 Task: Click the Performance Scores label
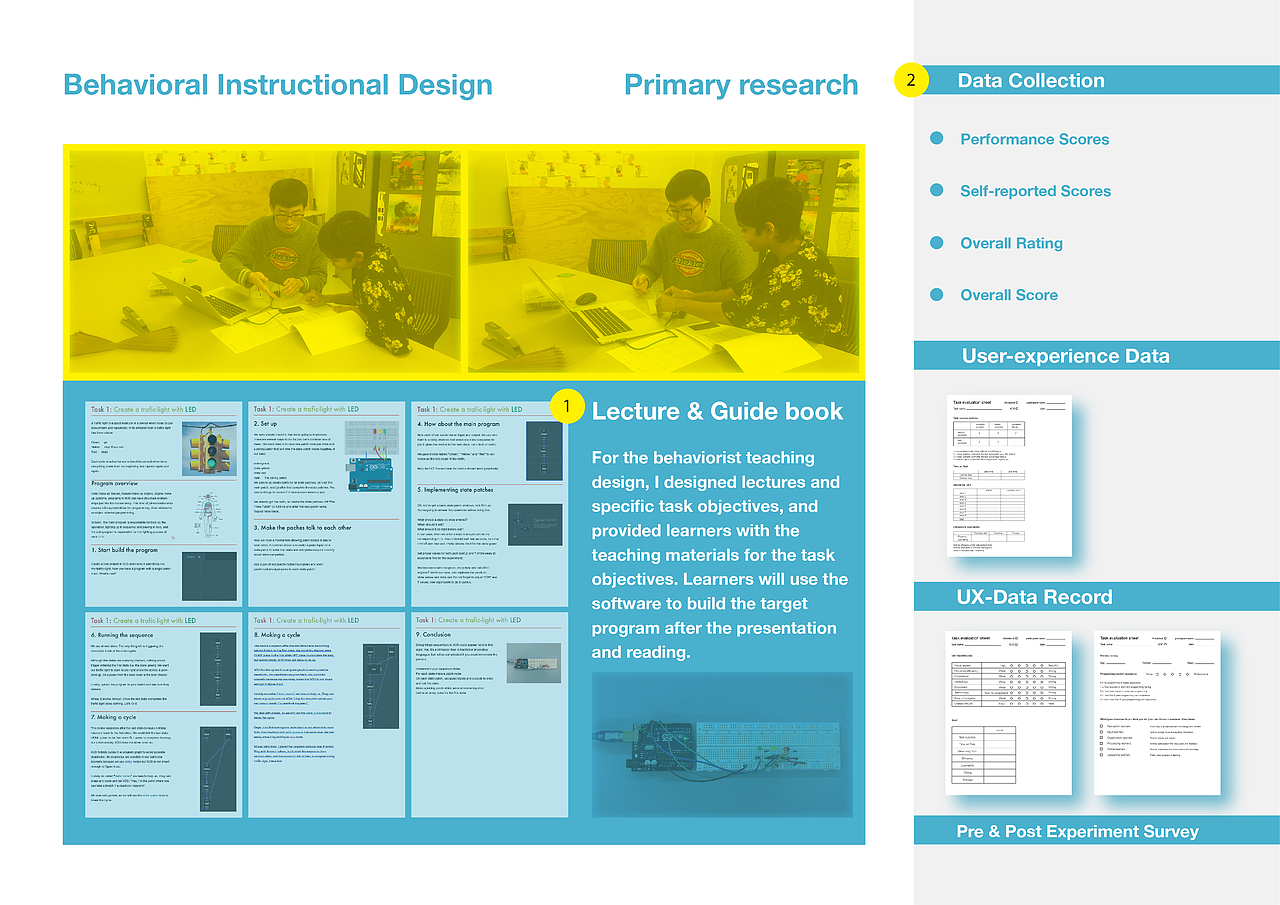(x=1035, y=139)
